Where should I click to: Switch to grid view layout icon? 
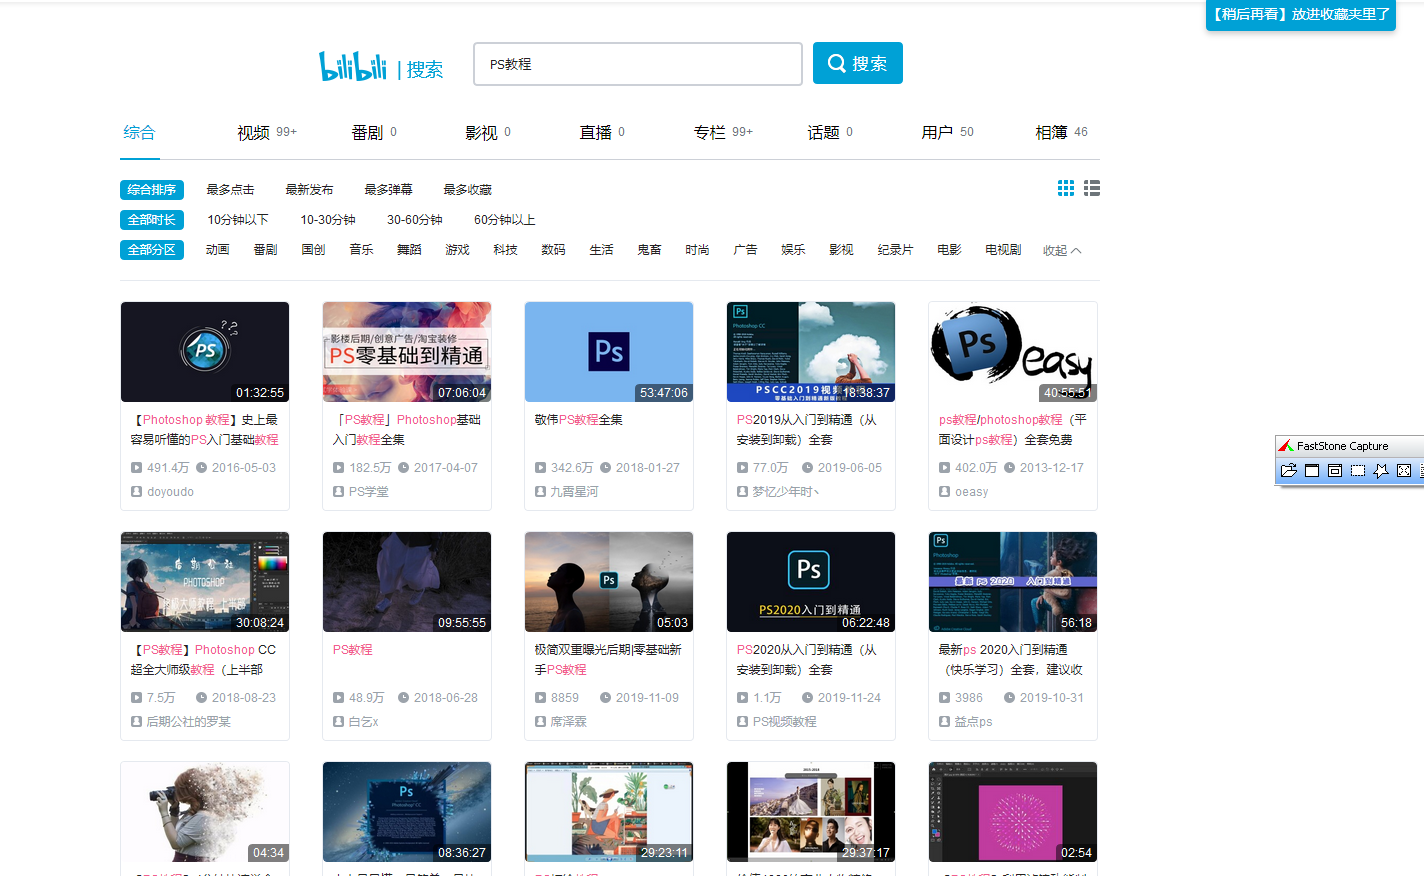coord(1066,188)
